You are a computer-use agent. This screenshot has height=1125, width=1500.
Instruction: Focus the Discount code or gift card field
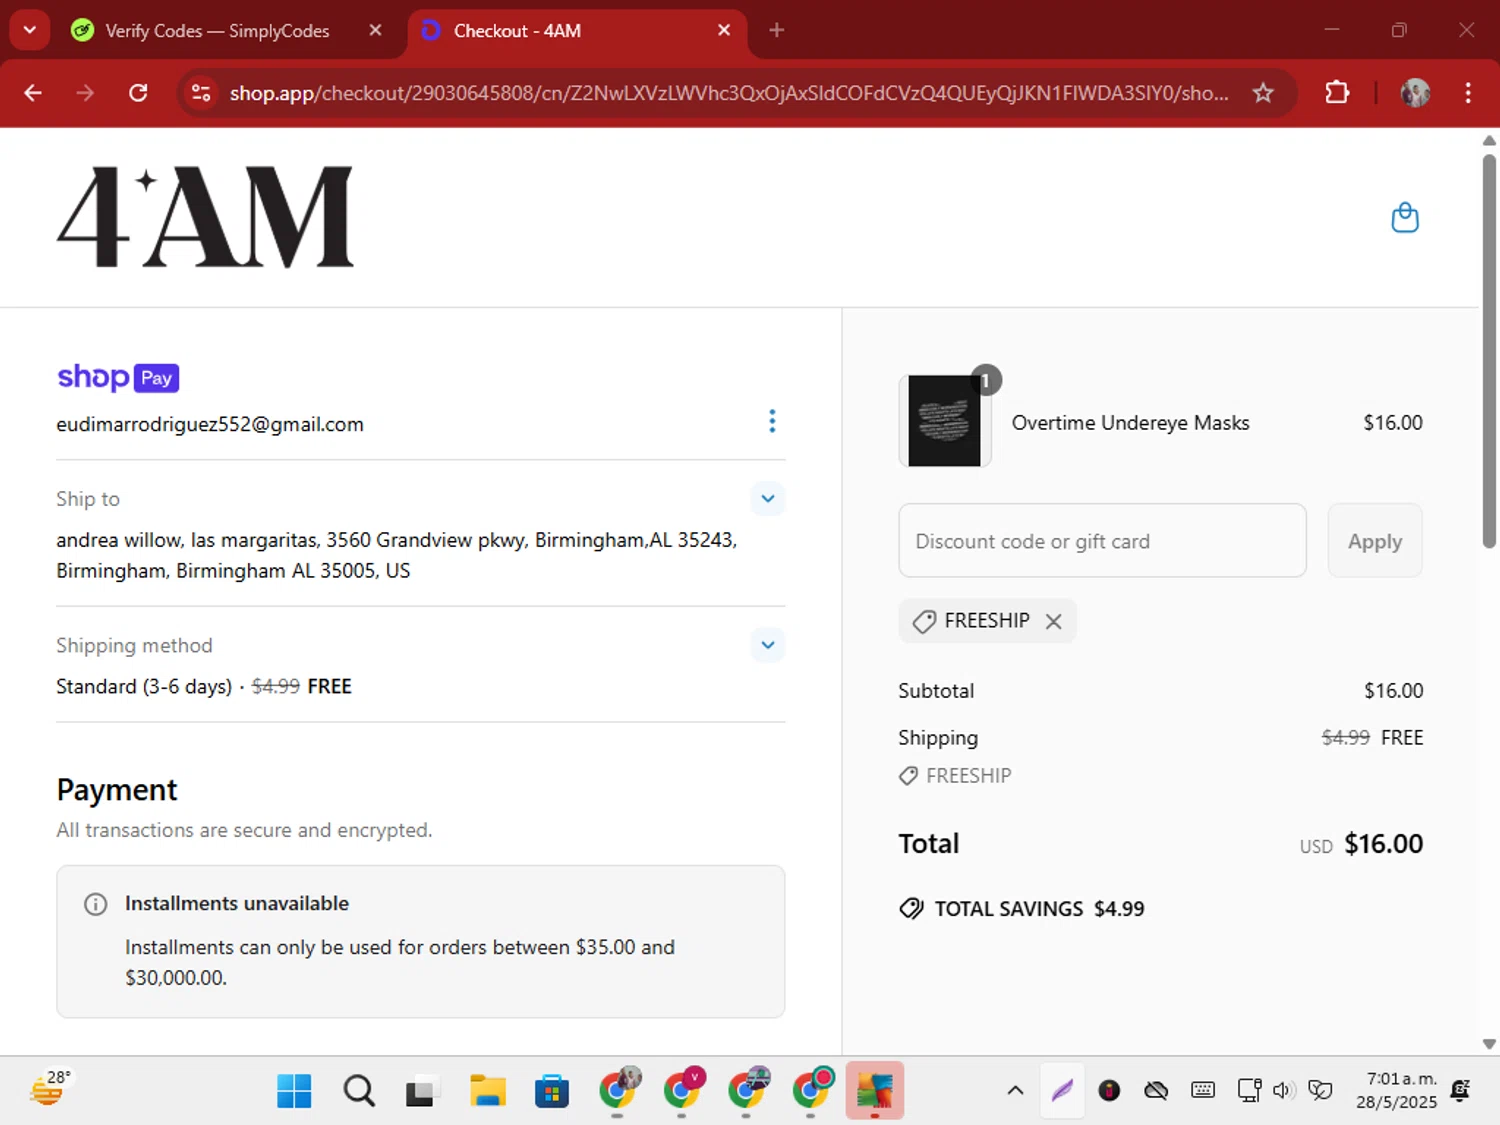(1102, 541)
